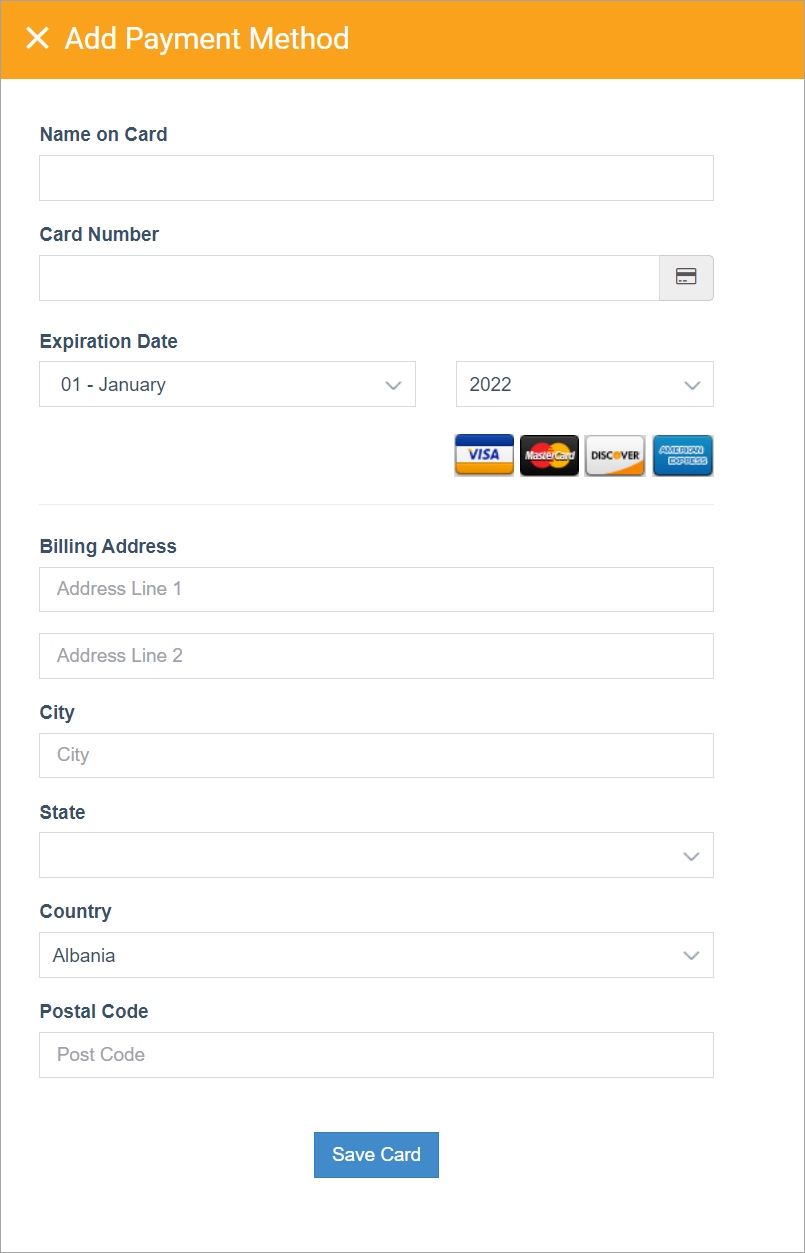805x1253 pixels.
Task: Click the Add Payment Method title text
Action: point(207,39)
